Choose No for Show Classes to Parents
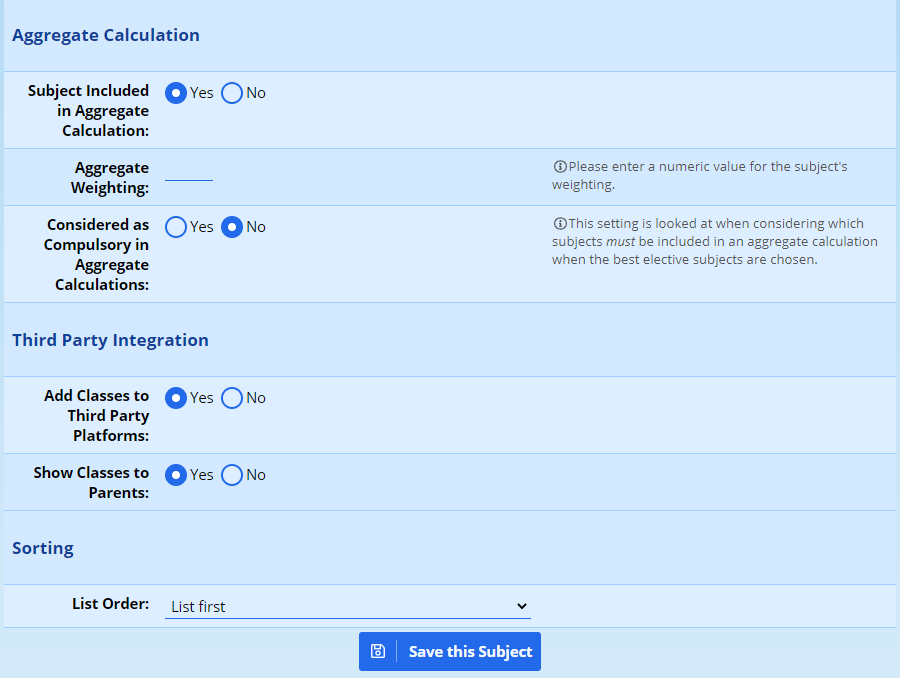 point(232,475)
